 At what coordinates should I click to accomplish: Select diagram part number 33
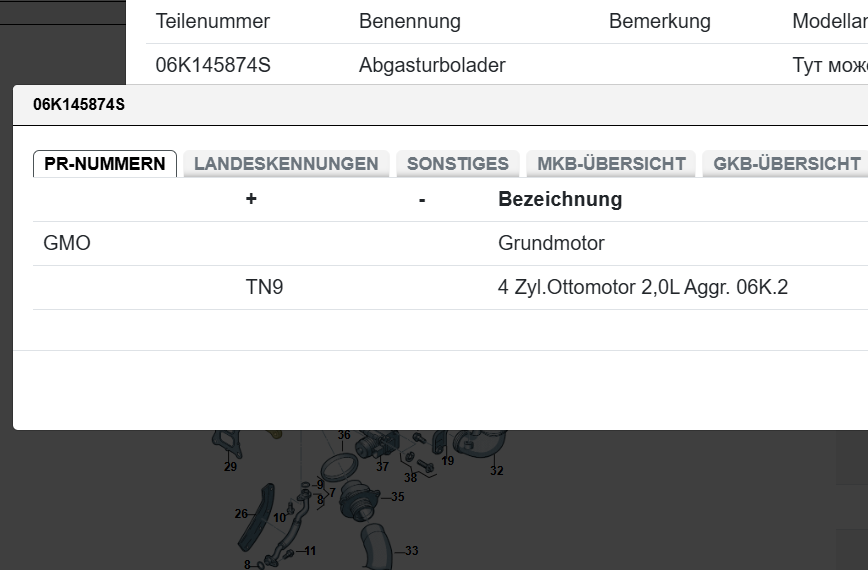pos(411,551)
